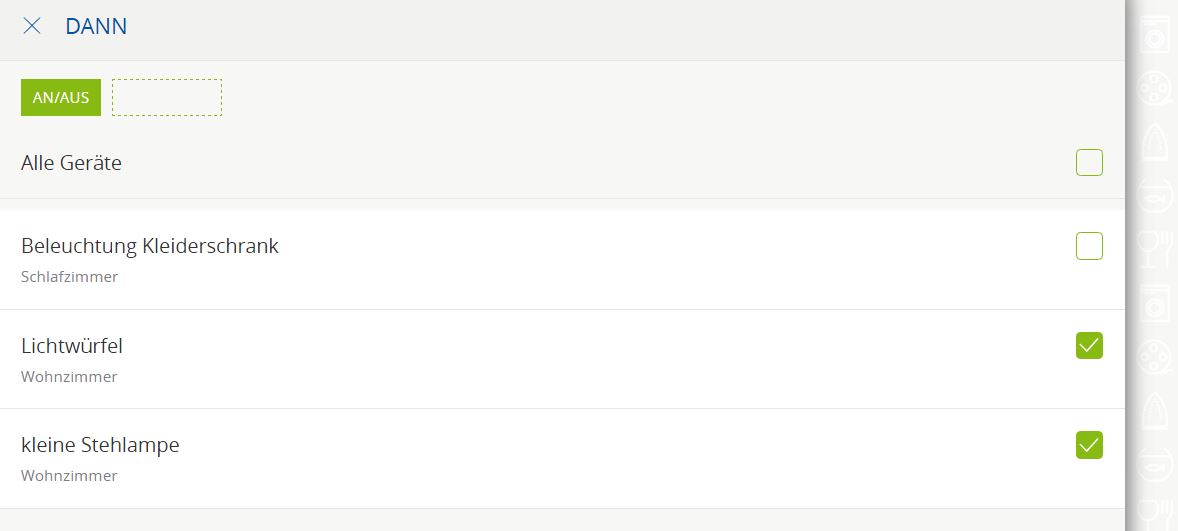Check the Alle Geräte checkbox

tap(1089, 162)
